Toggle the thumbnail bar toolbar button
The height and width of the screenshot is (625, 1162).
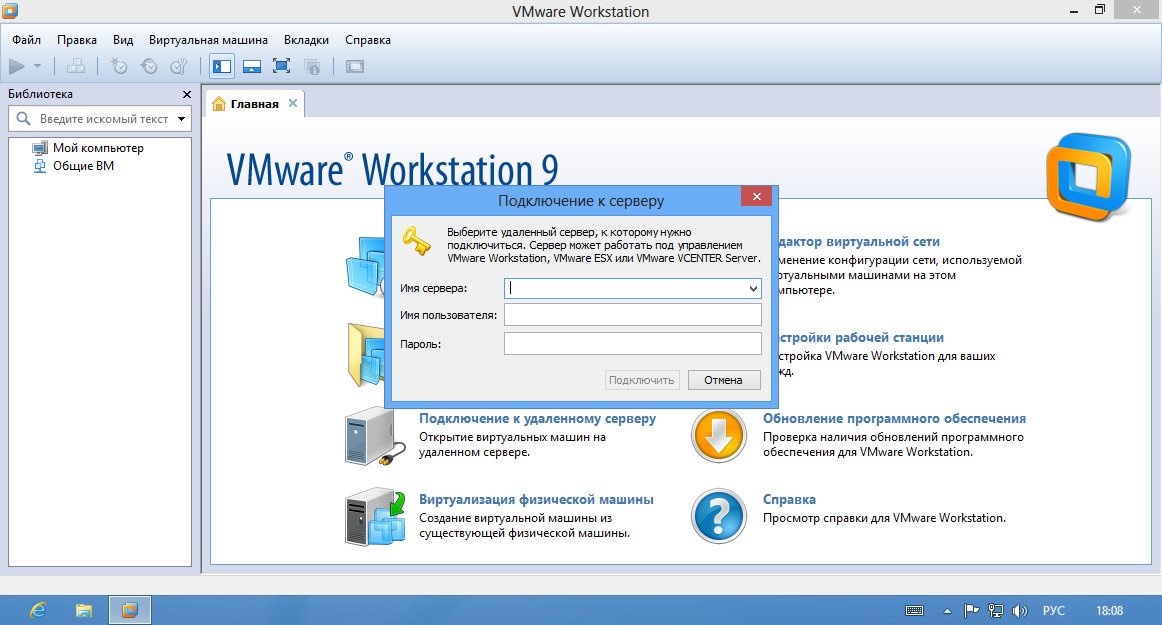click(x=252, y=67)
